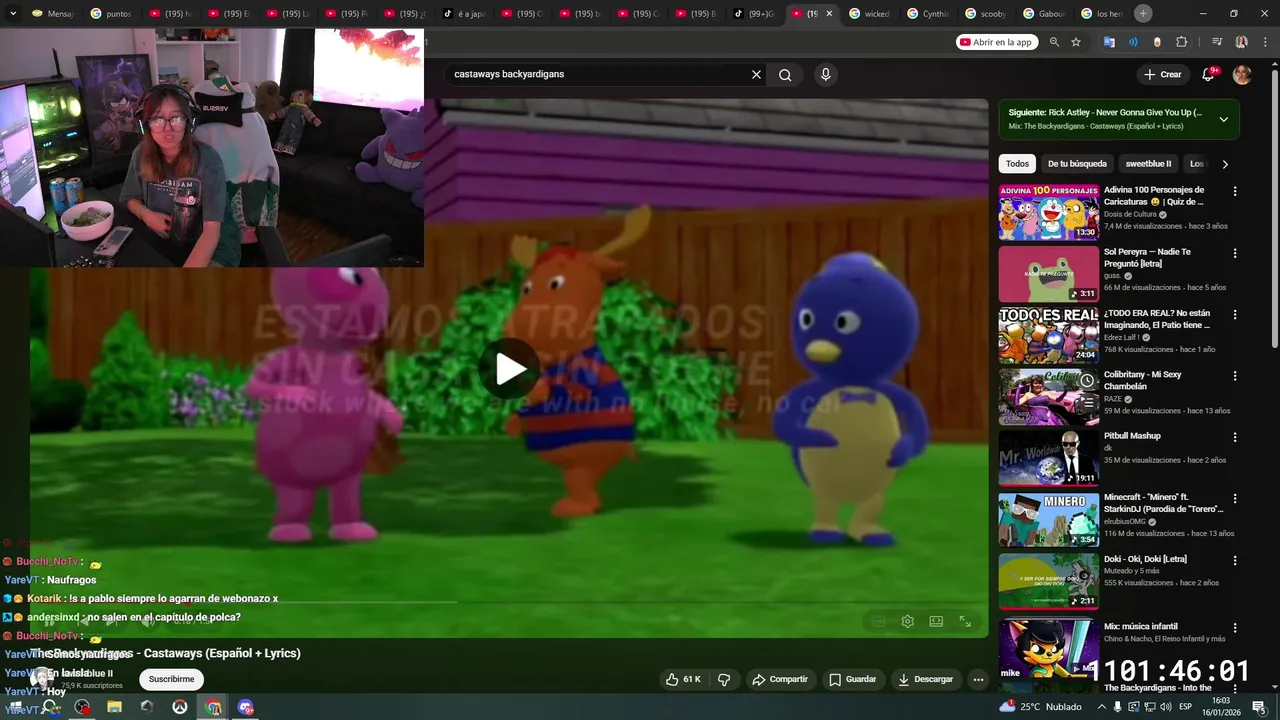Start voice search with the microphone
Screen dimensions: 1280x720
[x=825, y=74]
